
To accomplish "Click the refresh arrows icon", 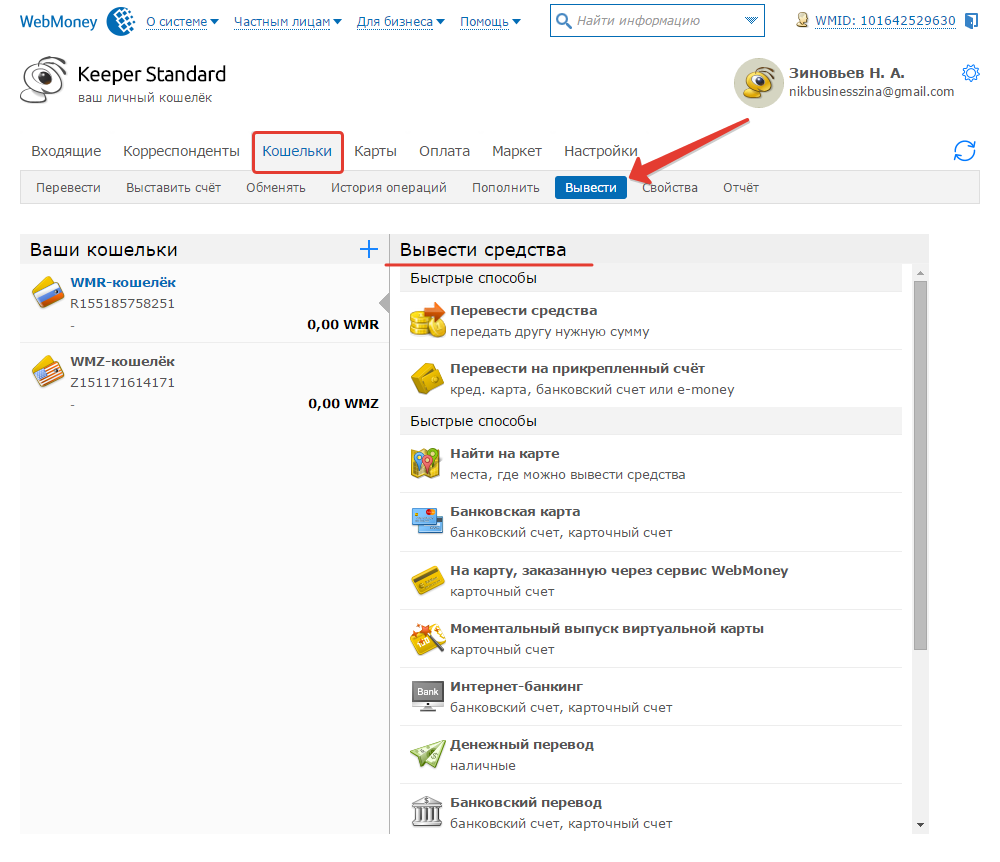I will (x=964, y=151).
